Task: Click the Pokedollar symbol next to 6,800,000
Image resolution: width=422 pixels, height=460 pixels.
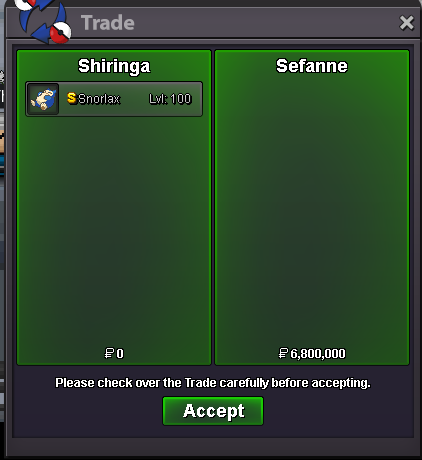Action: click(x=283, y=353)
